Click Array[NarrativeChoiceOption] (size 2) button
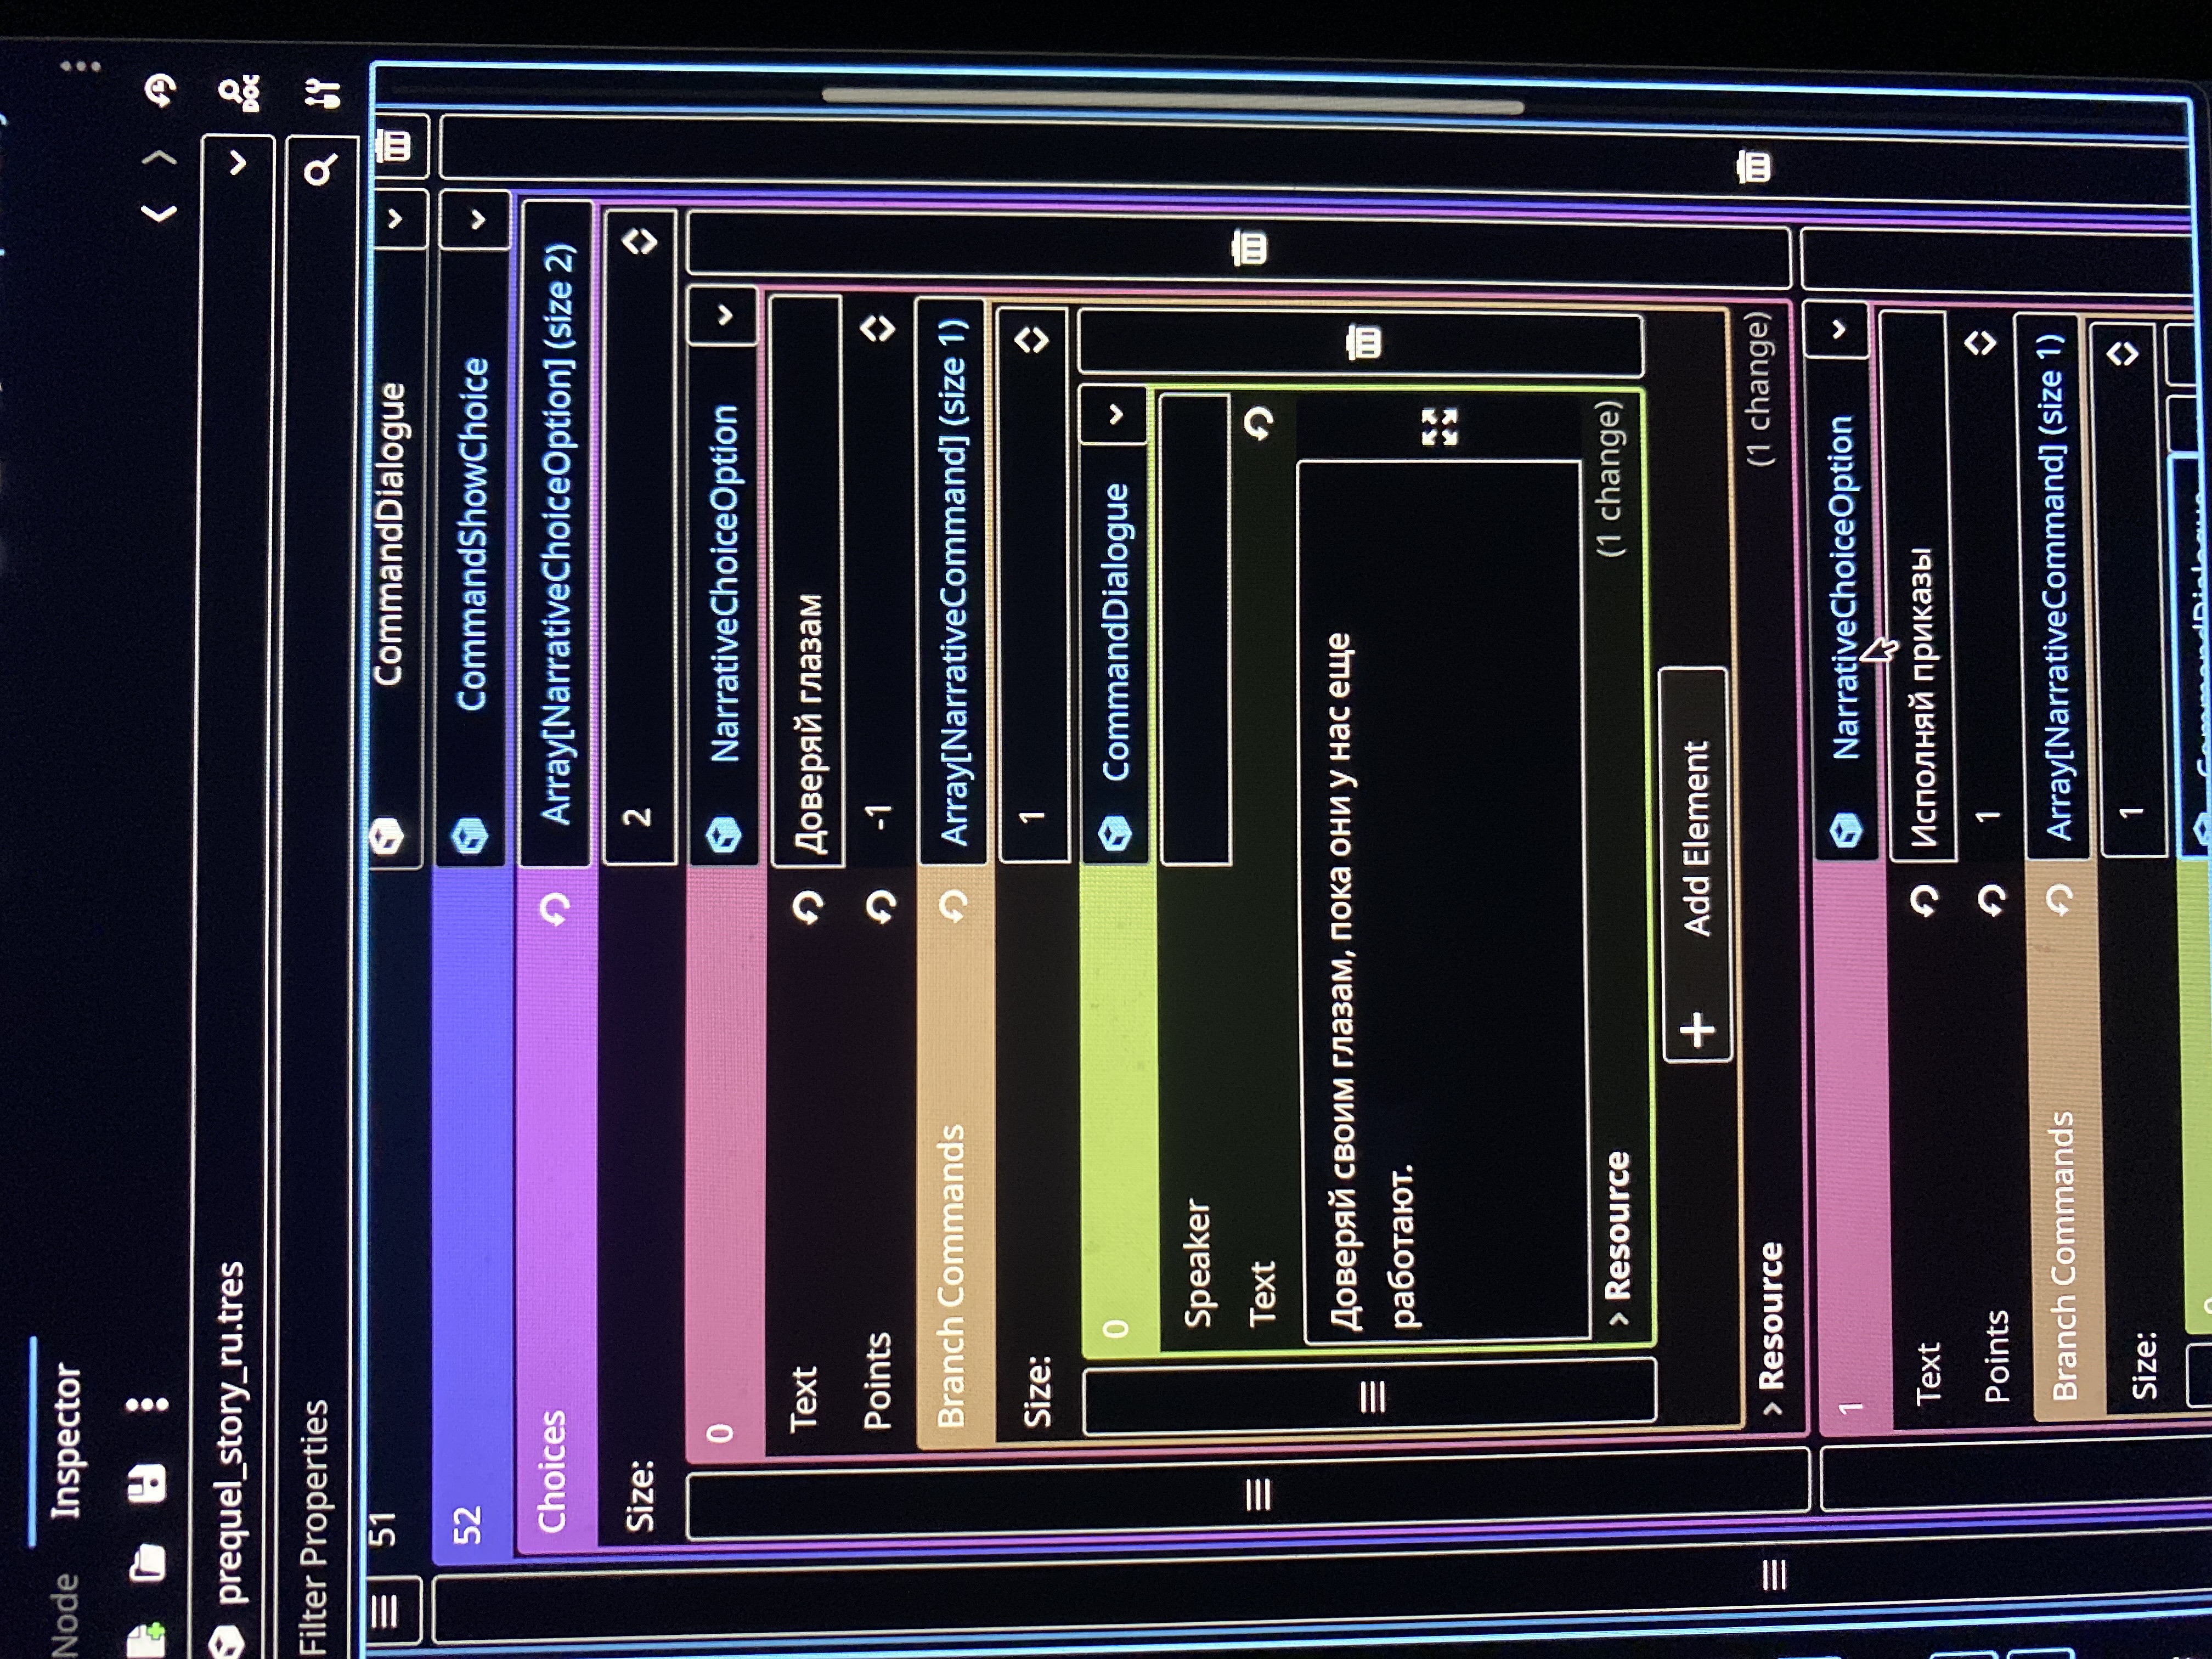 [x=558, y=535]
